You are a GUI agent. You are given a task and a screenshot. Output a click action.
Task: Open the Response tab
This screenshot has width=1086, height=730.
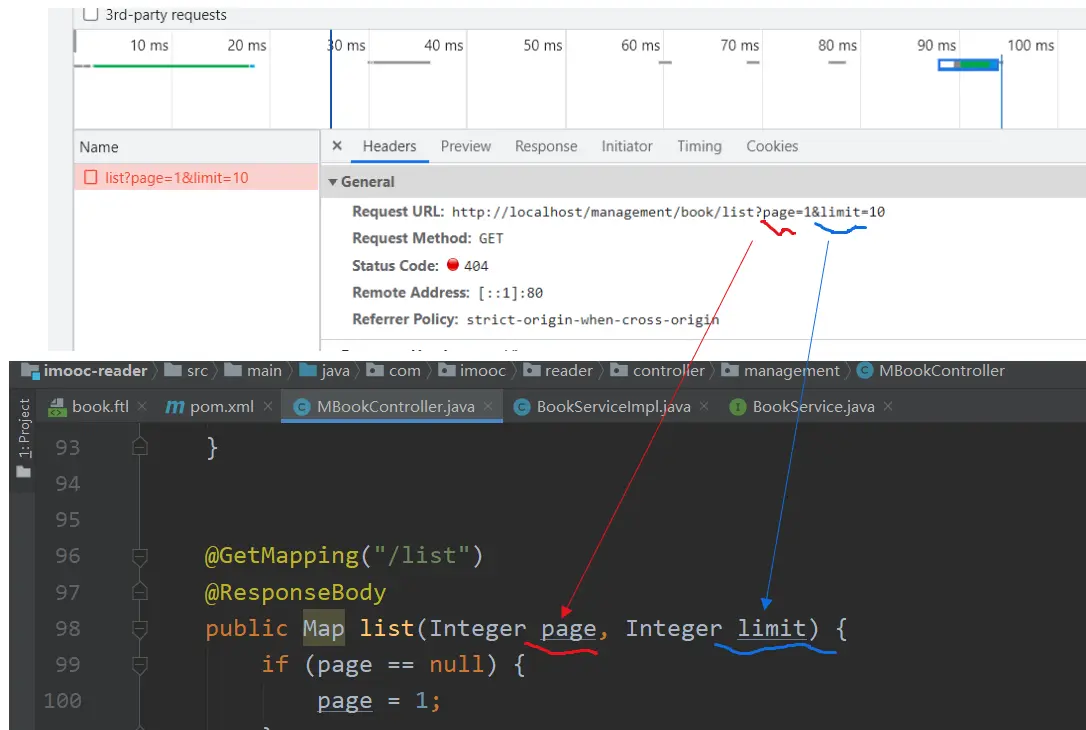pos(546,146)
